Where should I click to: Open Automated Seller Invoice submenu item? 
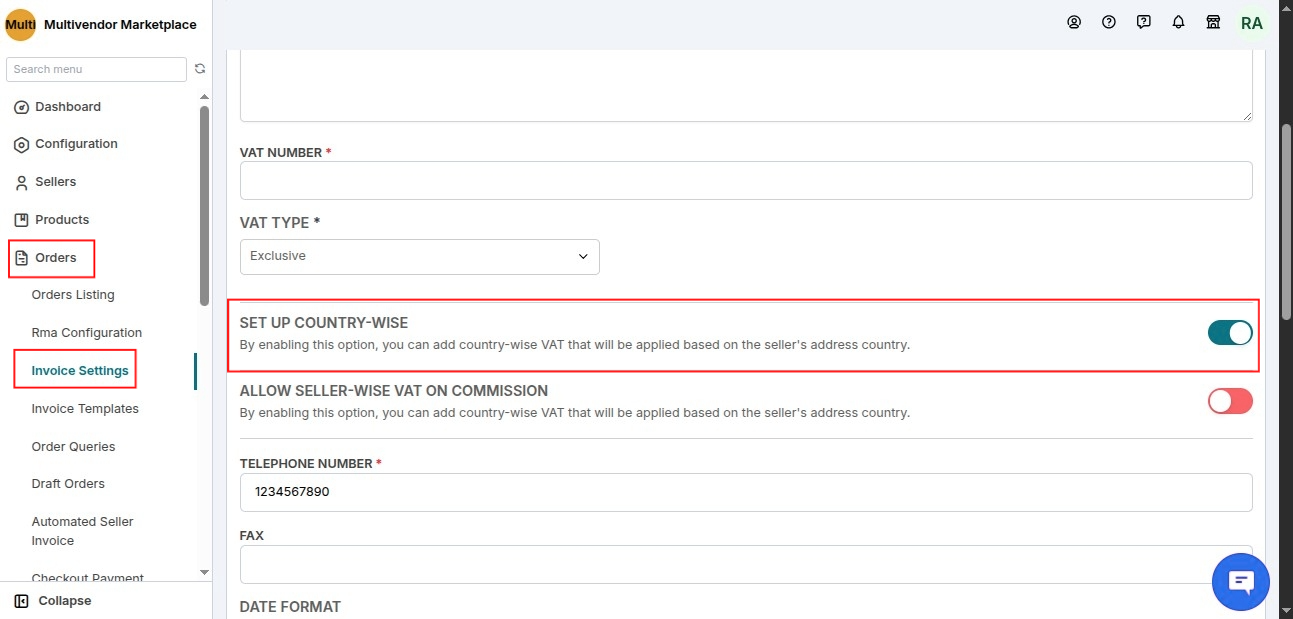82,531
